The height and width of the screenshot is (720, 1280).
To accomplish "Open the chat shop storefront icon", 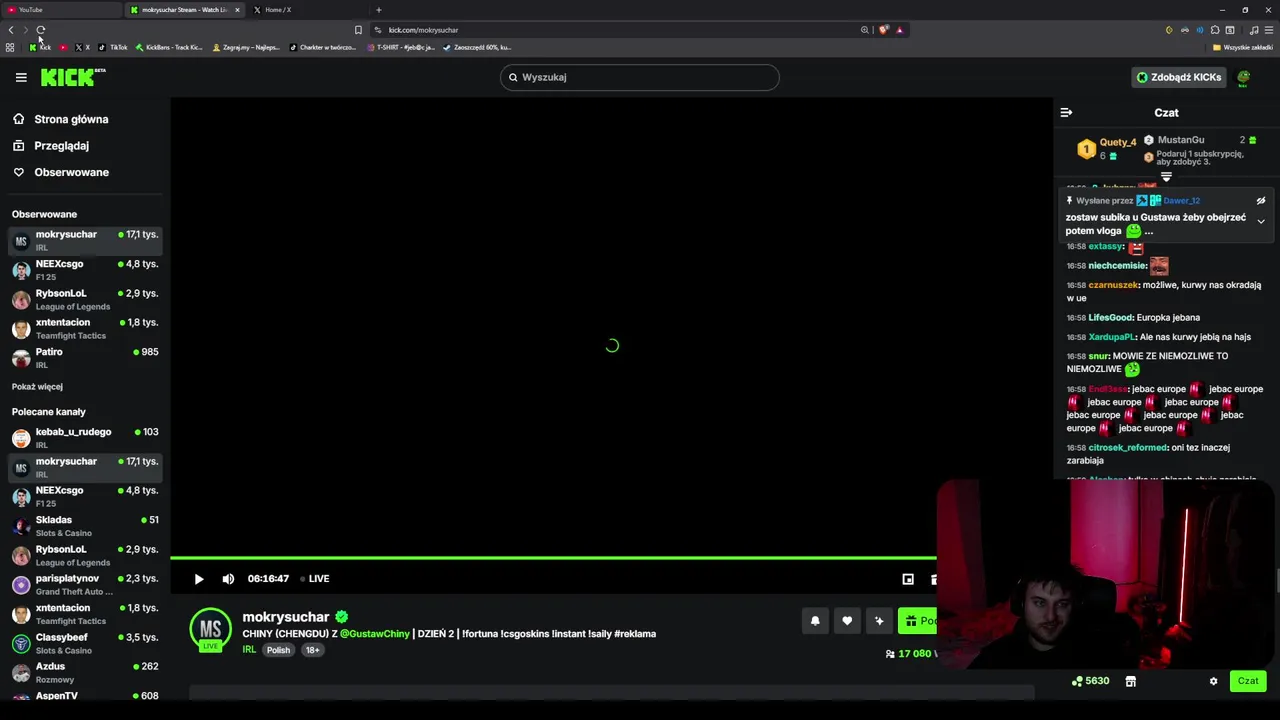I will (1131, 681).
